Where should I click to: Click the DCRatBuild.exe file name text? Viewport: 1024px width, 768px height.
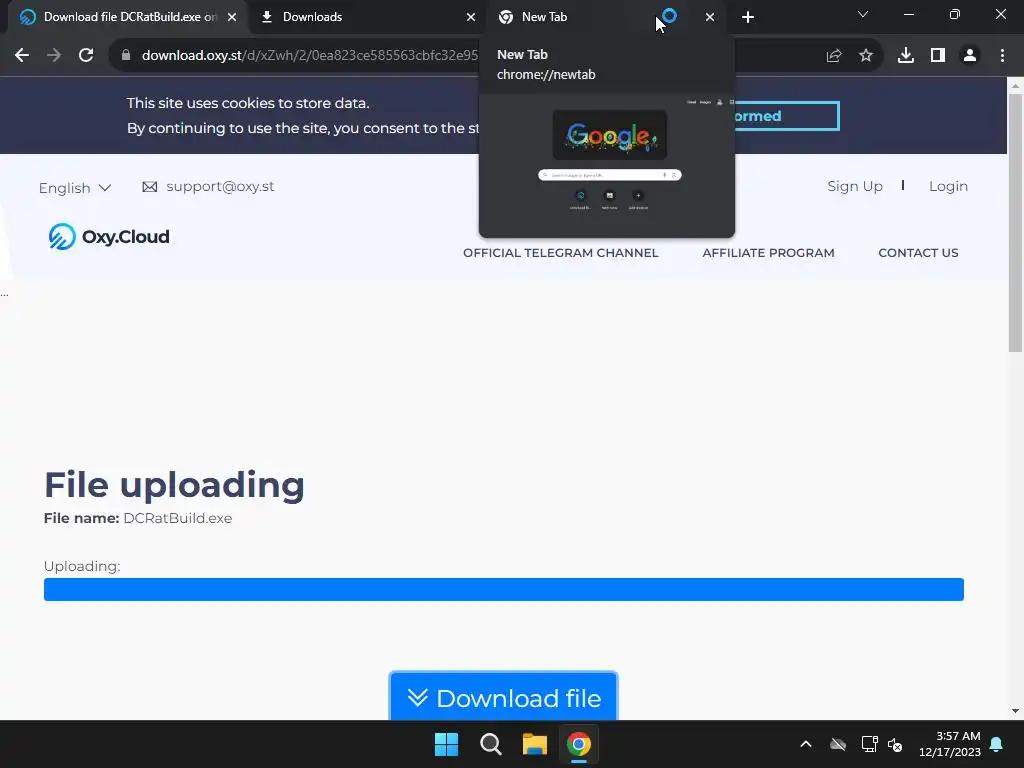(x=178, y=519)
